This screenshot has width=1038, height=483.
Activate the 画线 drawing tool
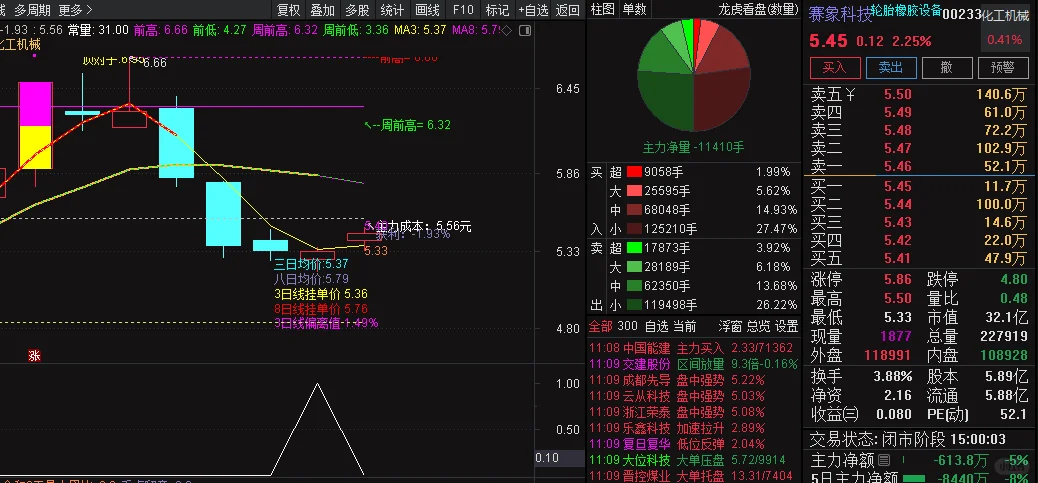click(x=428, y=10)
